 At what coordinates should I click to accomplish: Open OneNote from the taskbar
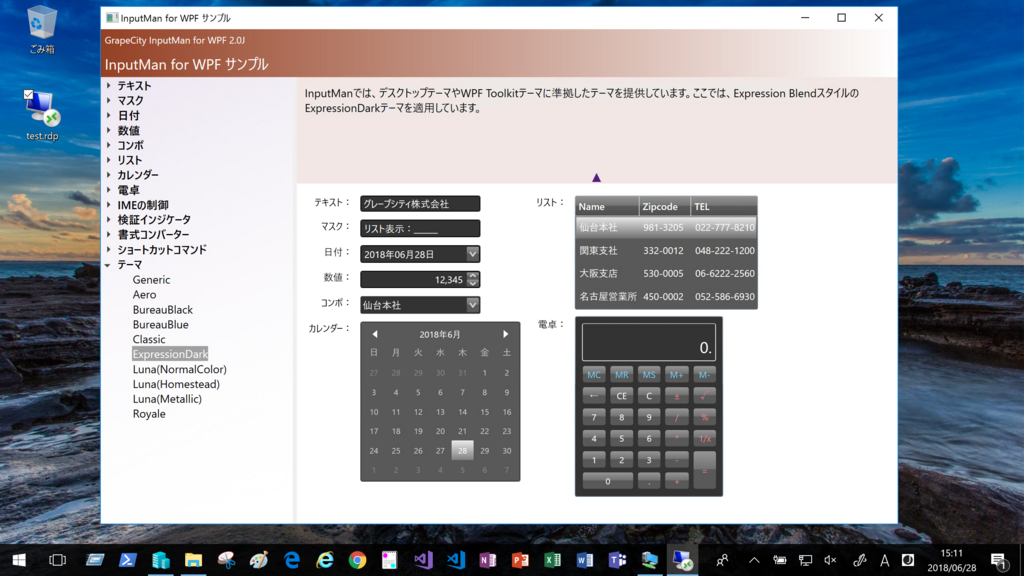tap(488, 560)
